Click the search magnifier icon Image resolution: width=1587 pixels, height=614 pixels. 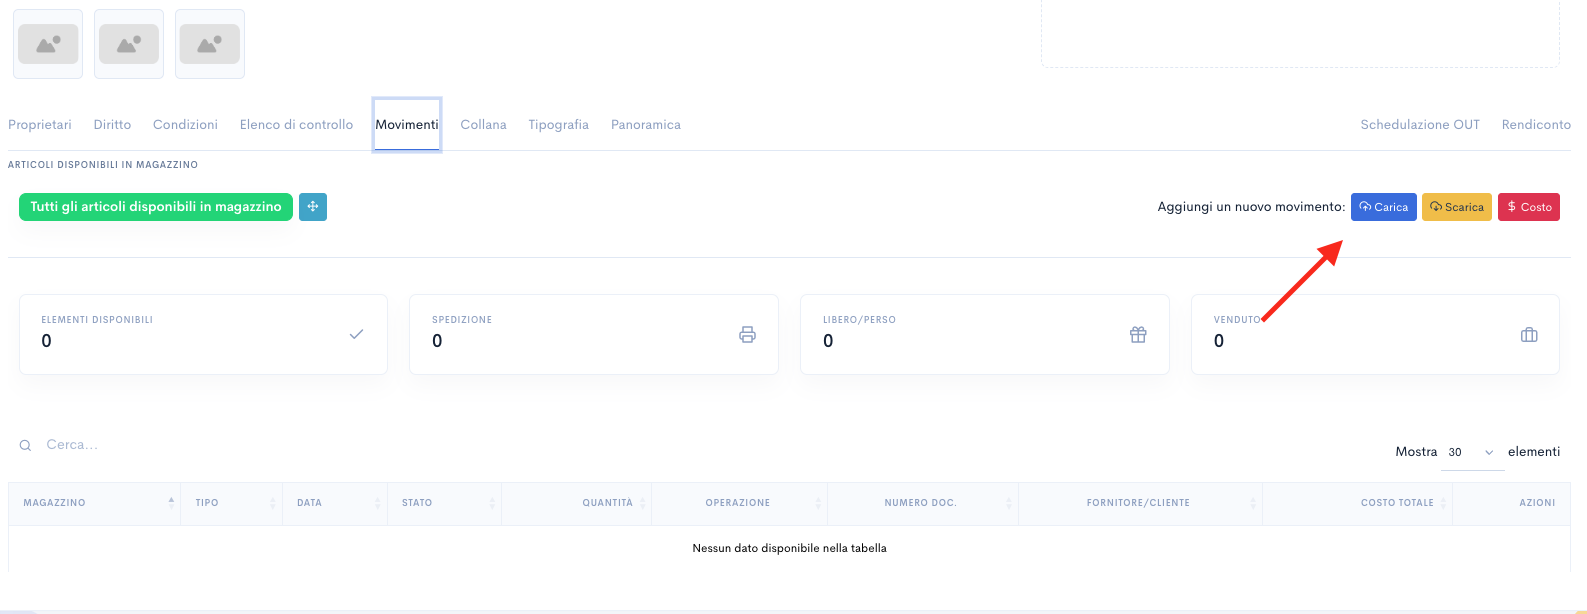tap(25, 445)
